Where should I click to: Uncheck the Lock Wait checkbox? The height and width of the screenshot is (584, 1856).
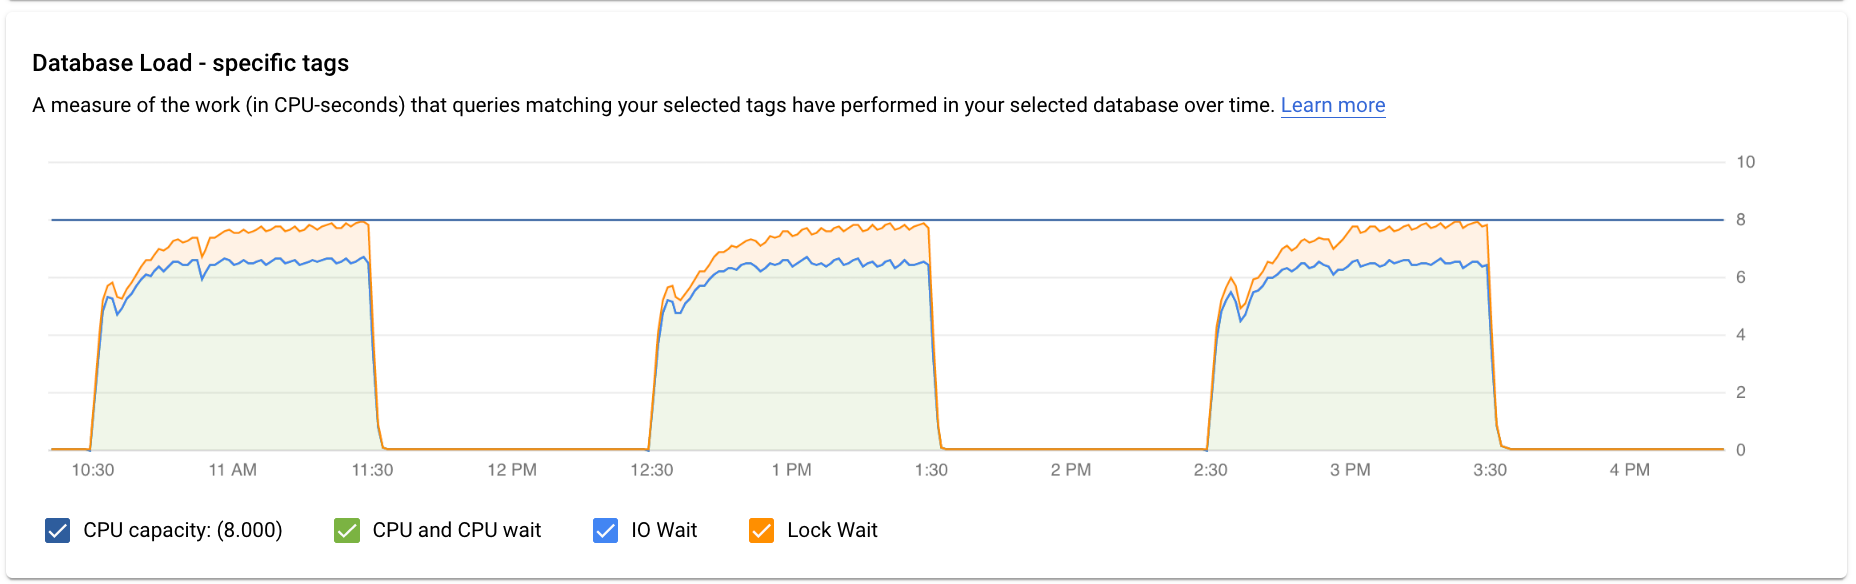point(762,530)
